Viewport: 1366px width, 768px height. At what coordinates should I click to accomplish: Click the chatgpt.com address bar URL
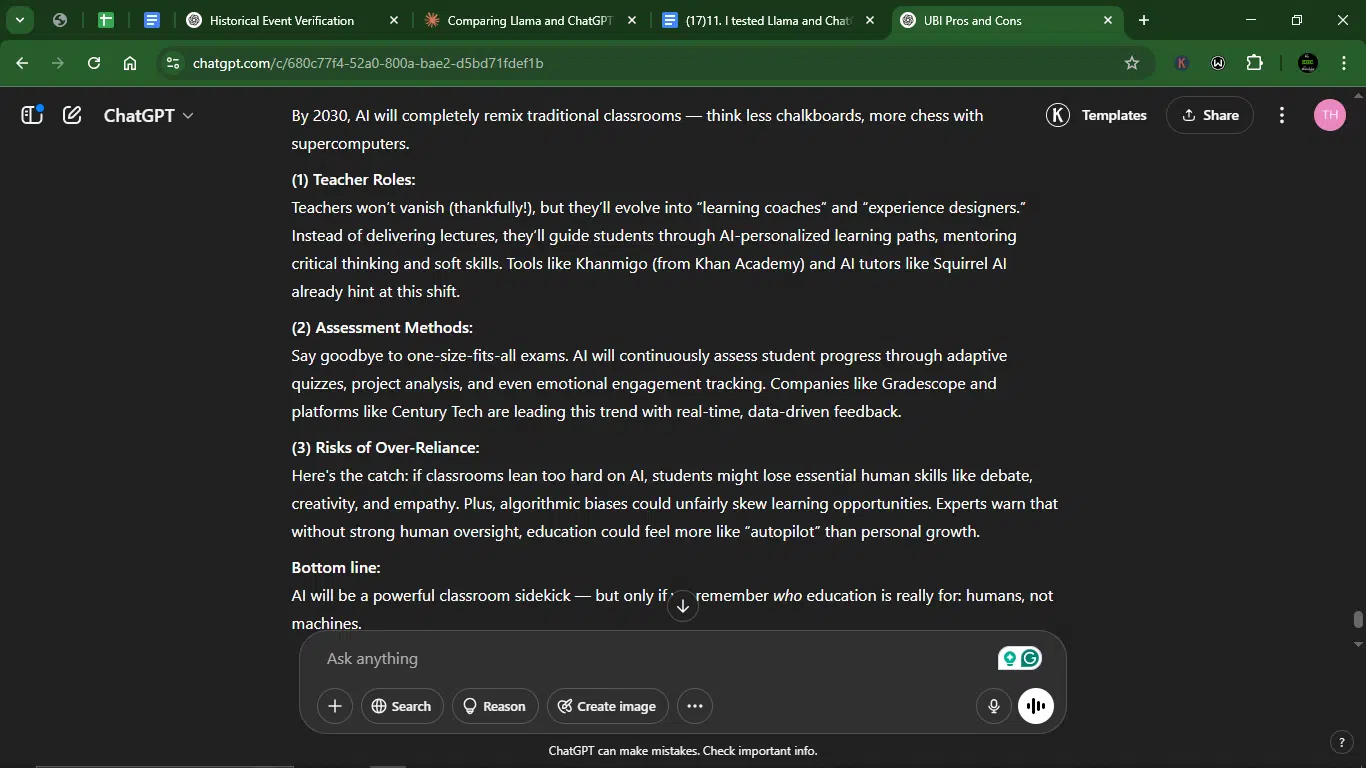368,63
